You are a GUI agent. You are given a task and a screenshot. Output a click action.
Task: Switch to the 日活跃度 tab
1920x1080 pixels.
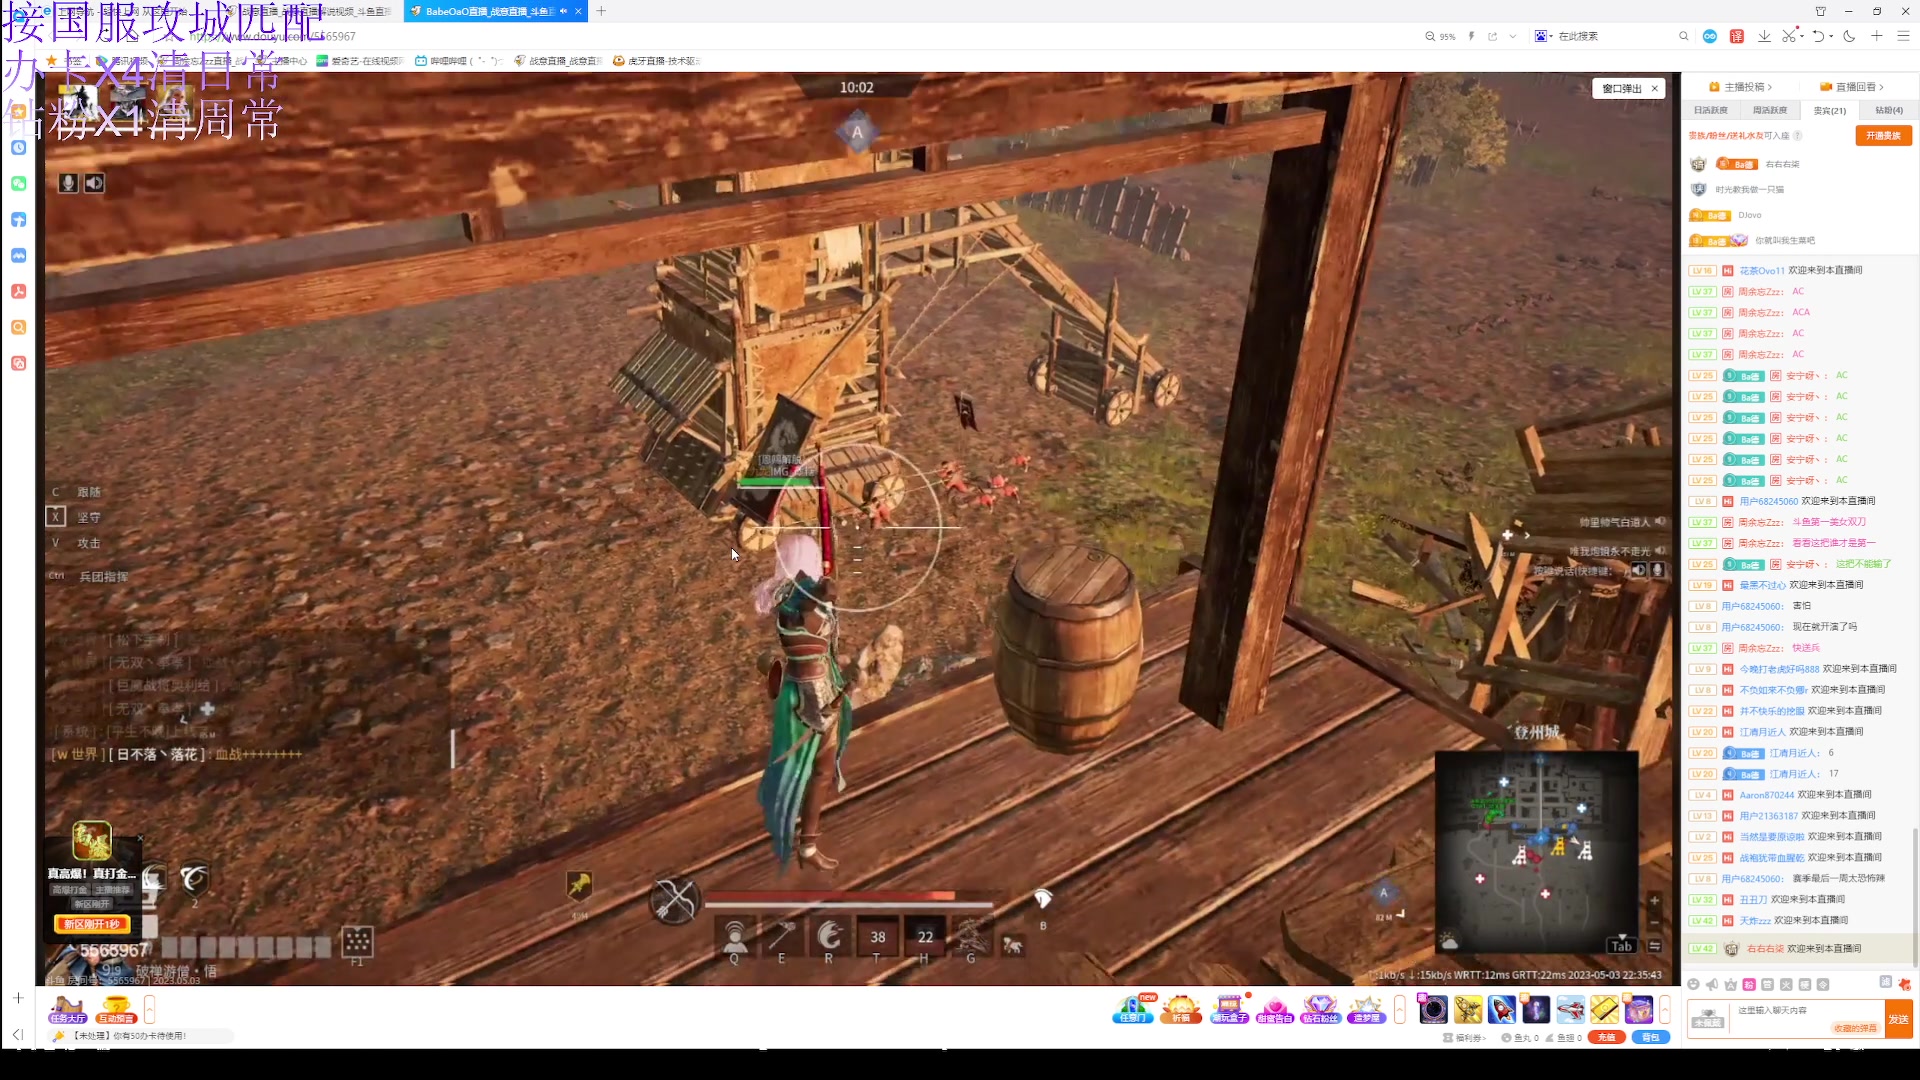(1711, 110)
